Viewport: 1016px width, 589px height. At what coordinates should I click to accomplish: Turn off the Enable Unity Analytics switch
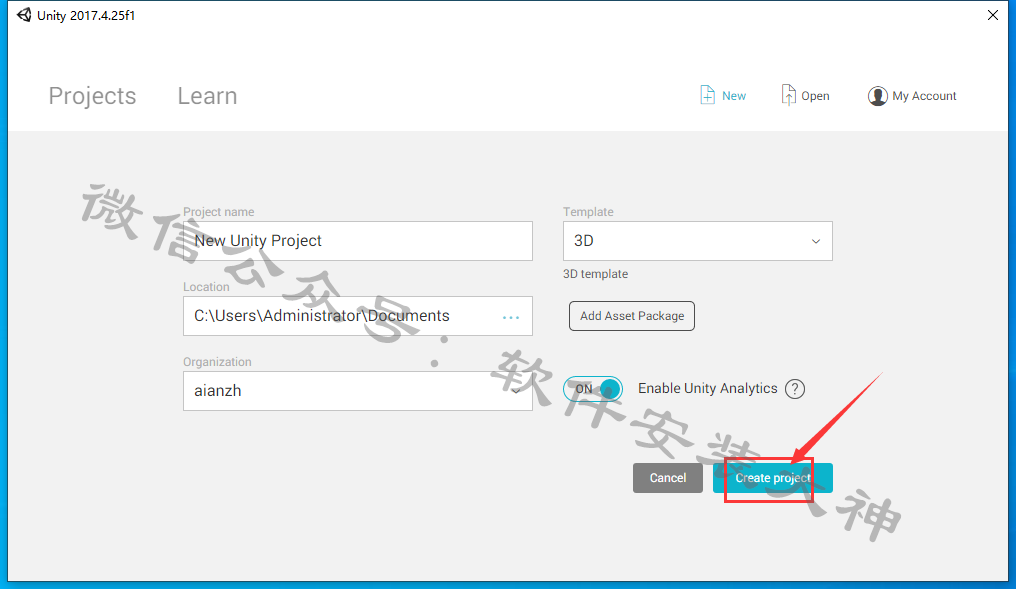593,389
